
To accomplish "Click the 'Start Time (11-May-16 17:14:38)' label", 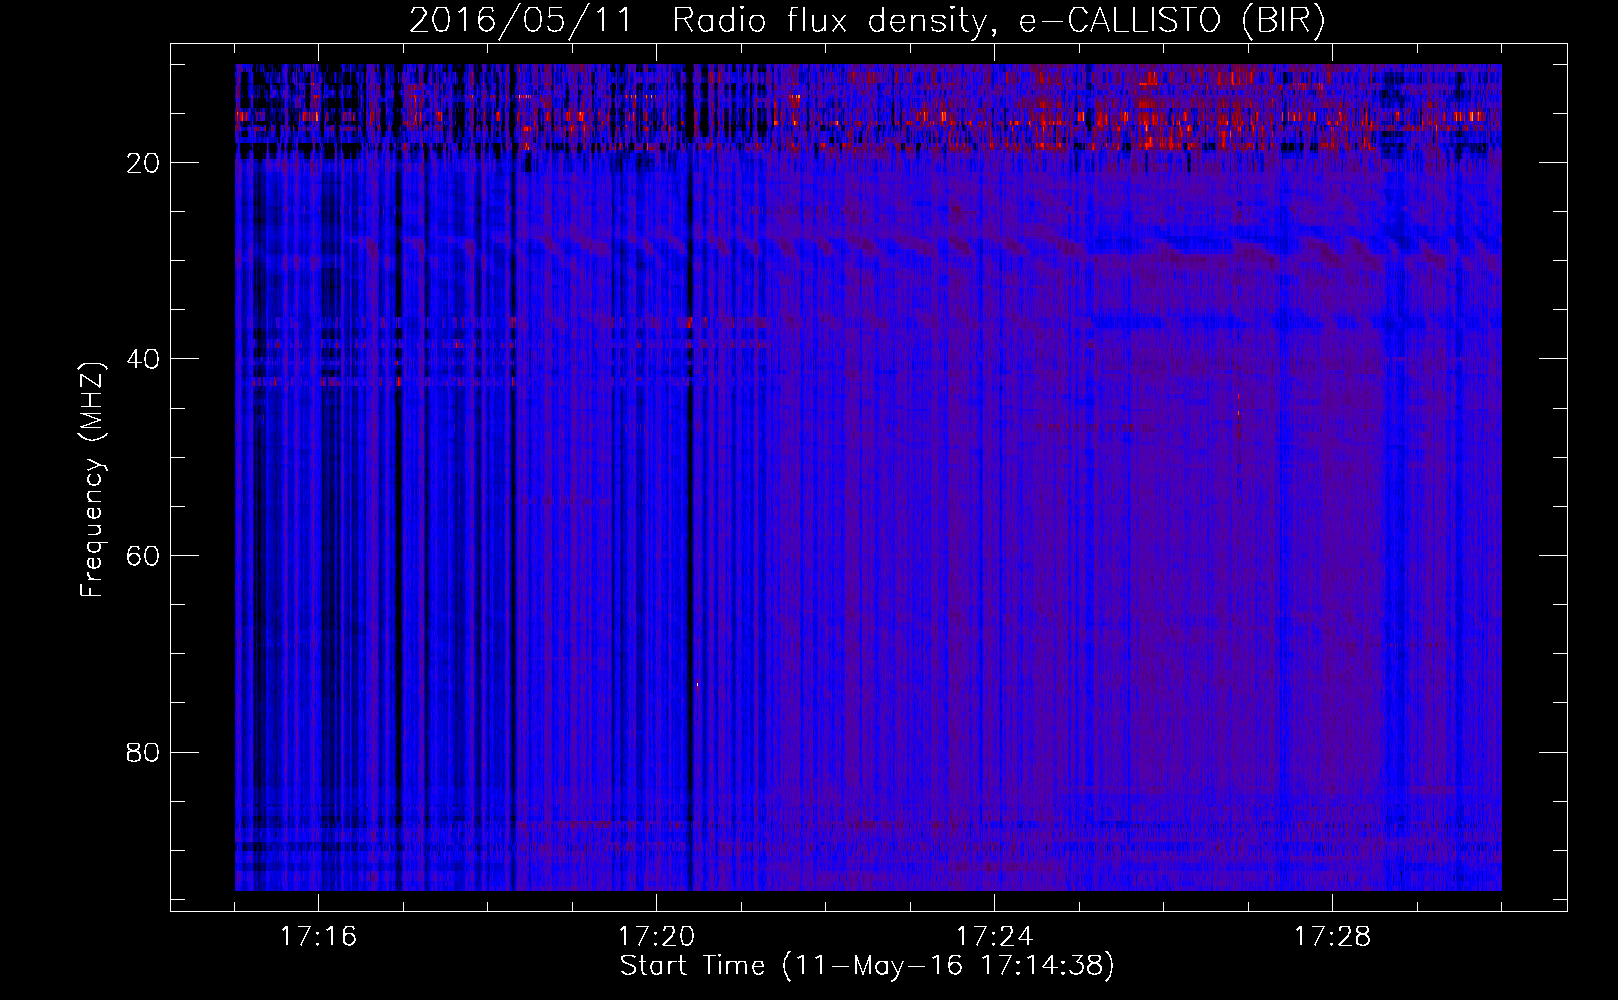I will point(867,966).
